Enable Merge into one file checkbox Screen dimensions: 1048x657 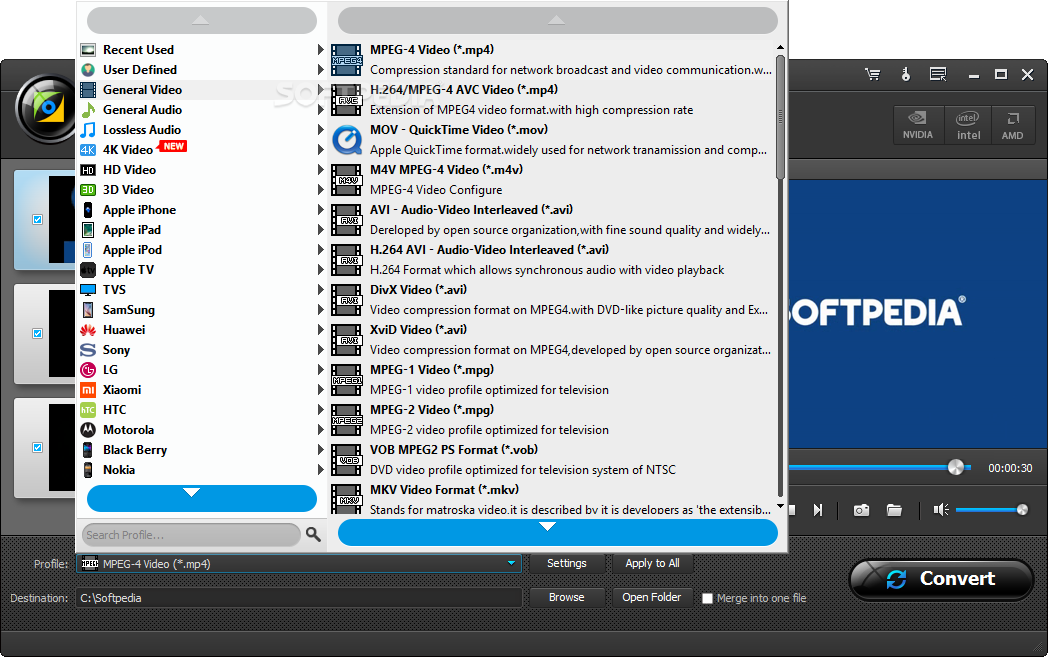click(x=707, y=599)
